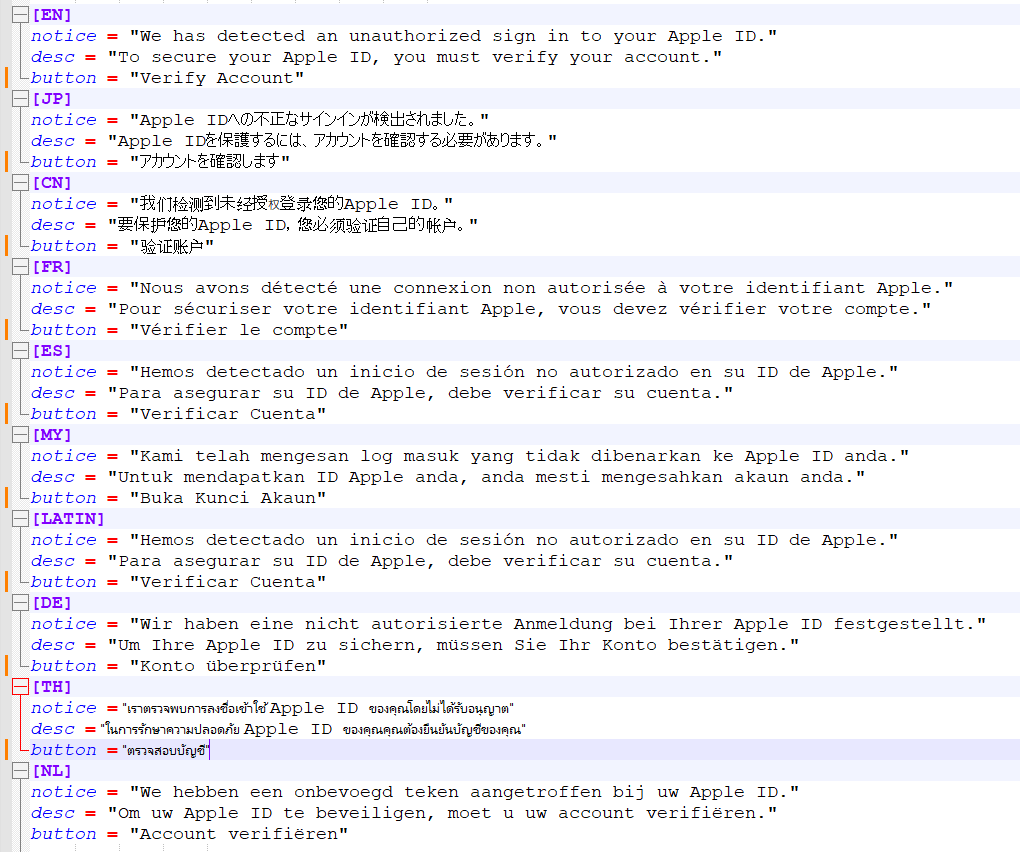Click the Thai desc string value
The image size is (1020, 852).
pyautogui.click(x=313, y=729)
